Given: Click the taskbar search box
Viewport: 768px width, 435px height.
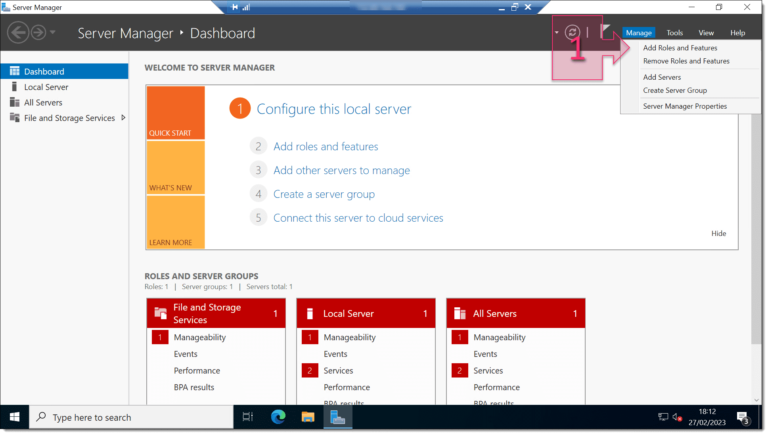Looking at the screenshot, I should pos(131,417).
